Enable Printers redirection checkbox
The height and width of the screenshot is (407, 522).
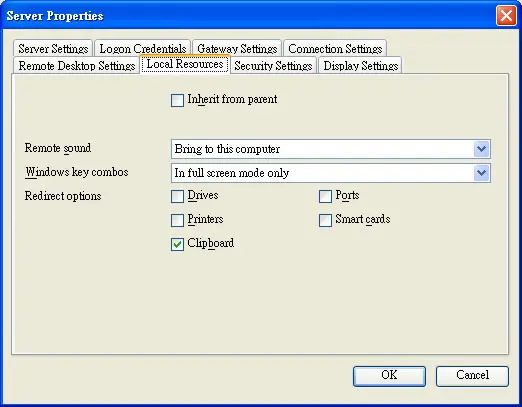(x=177, y=220)
